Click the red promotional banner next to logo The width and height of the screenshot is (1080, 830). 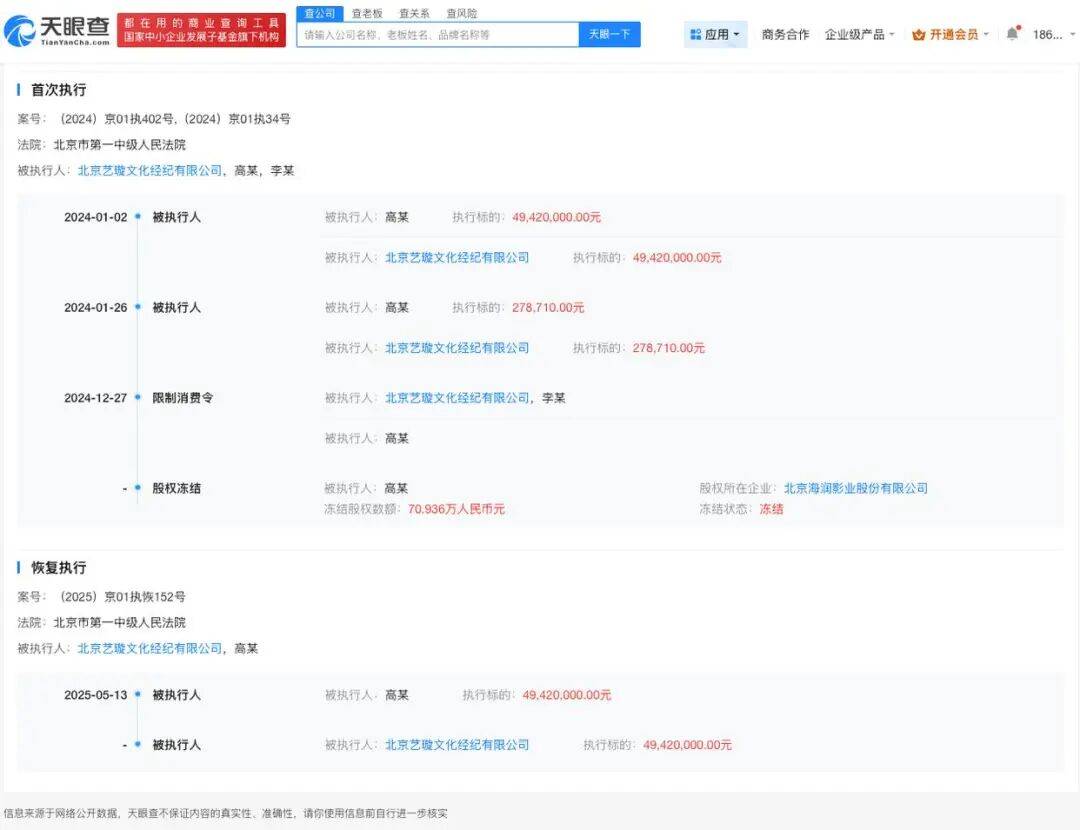201,30
